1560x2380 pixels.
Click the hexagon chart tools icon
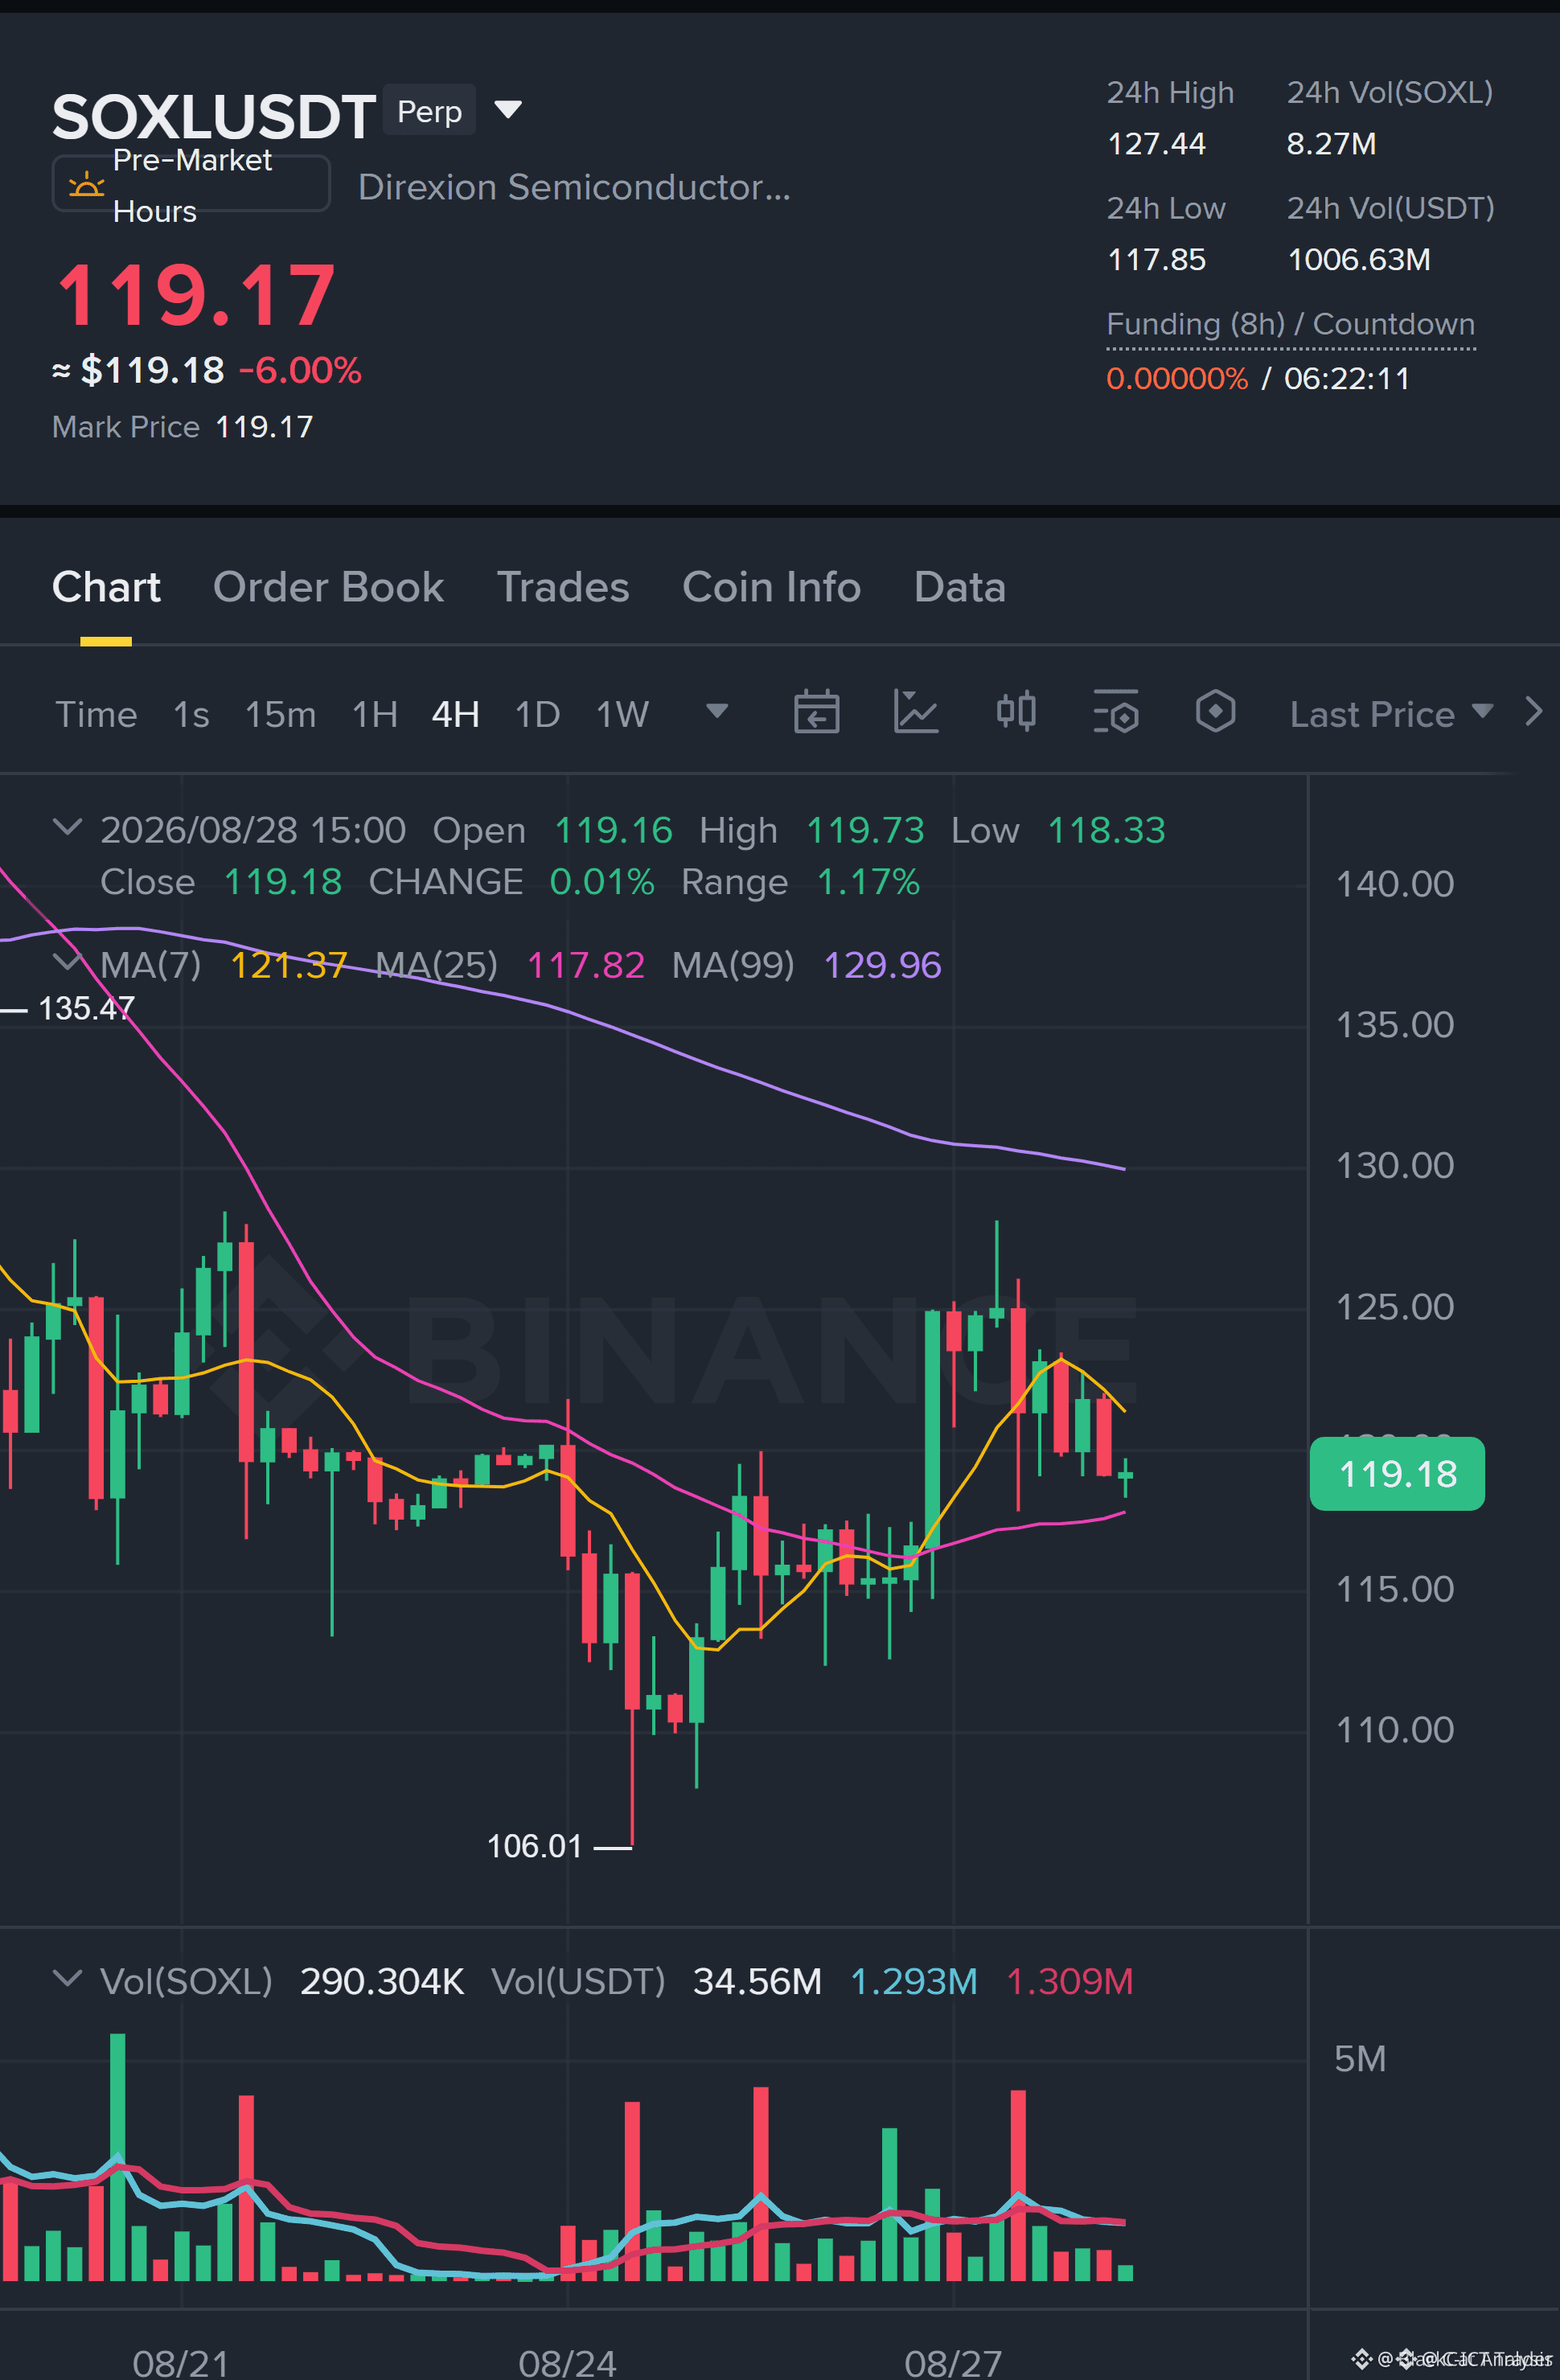pyautogui.click(x=1215, y=712)
